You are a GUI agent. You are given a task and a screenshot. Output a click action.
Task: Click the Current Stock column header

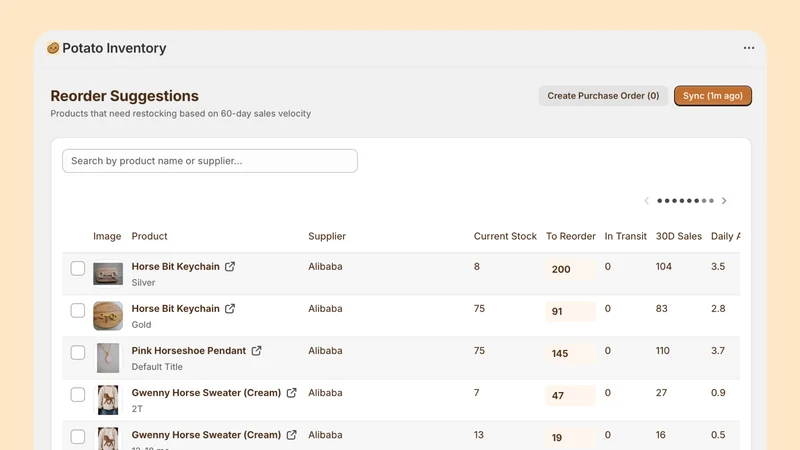click(x=505, y=236)
